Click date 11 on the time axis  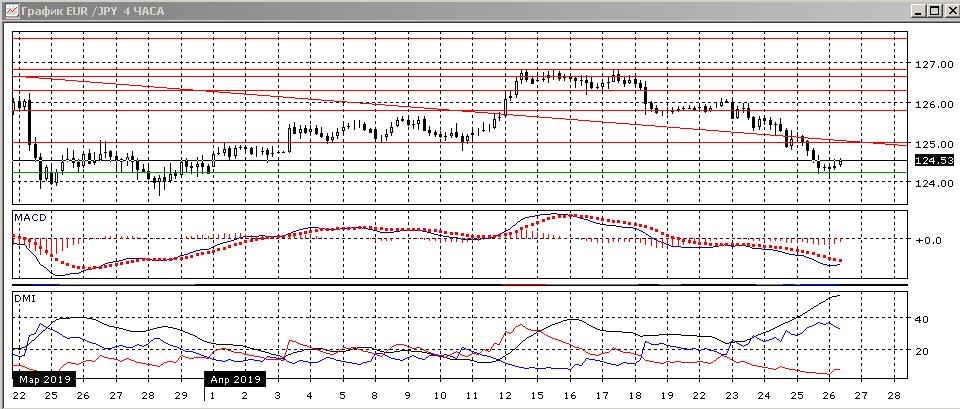click(471, 396)
